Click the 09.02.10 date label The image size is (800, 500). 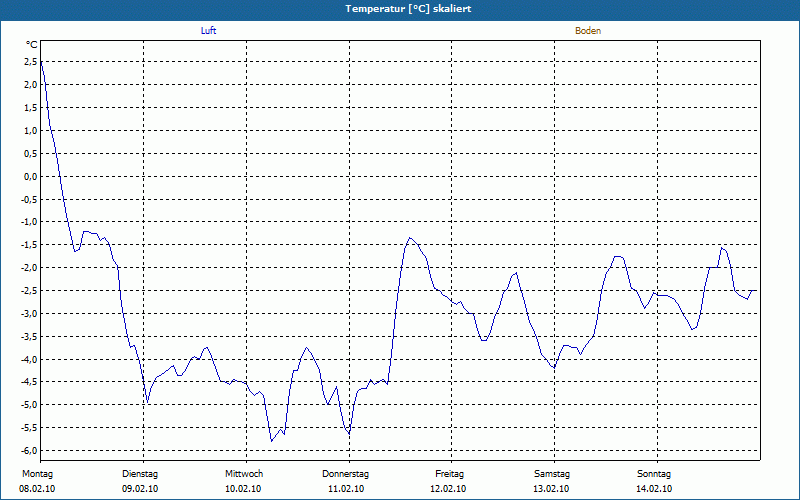(x=140, y=489)
